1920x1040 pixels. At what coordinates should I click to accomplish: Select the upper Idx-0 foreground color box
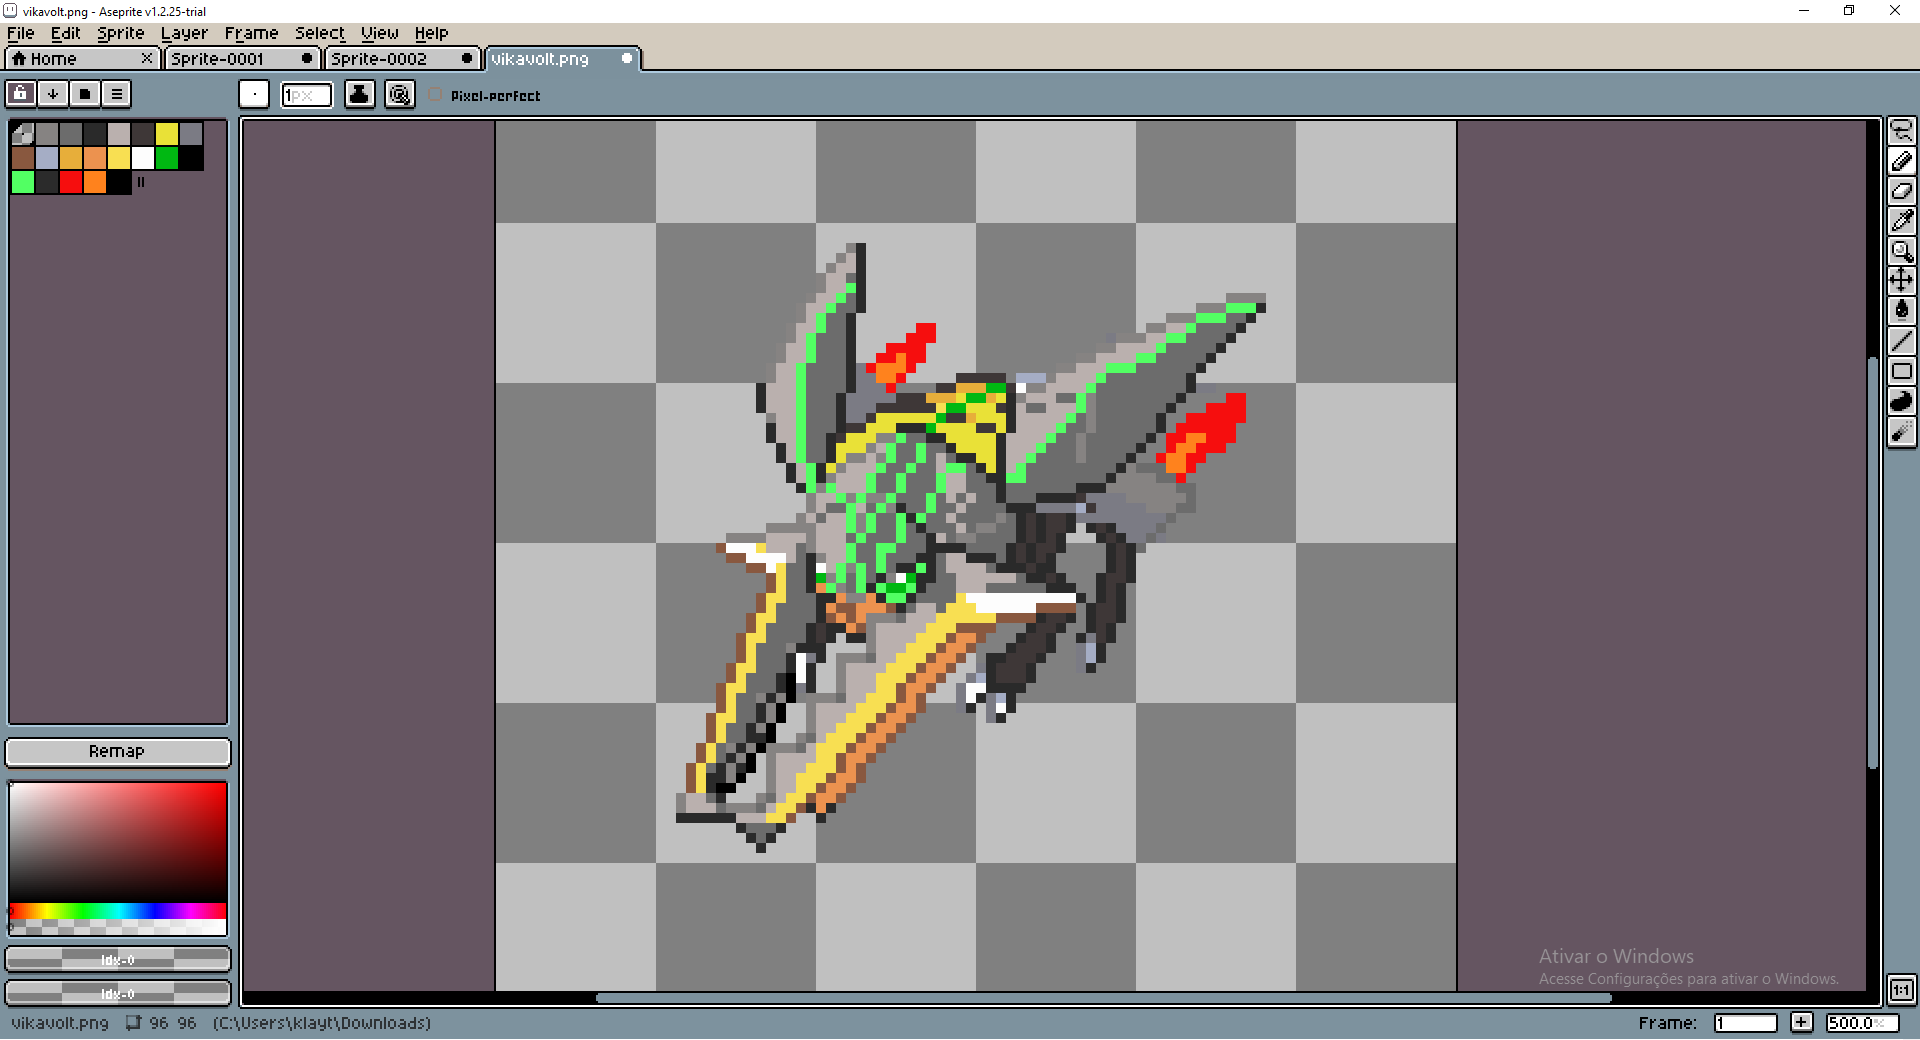click(x=118, y=960)
